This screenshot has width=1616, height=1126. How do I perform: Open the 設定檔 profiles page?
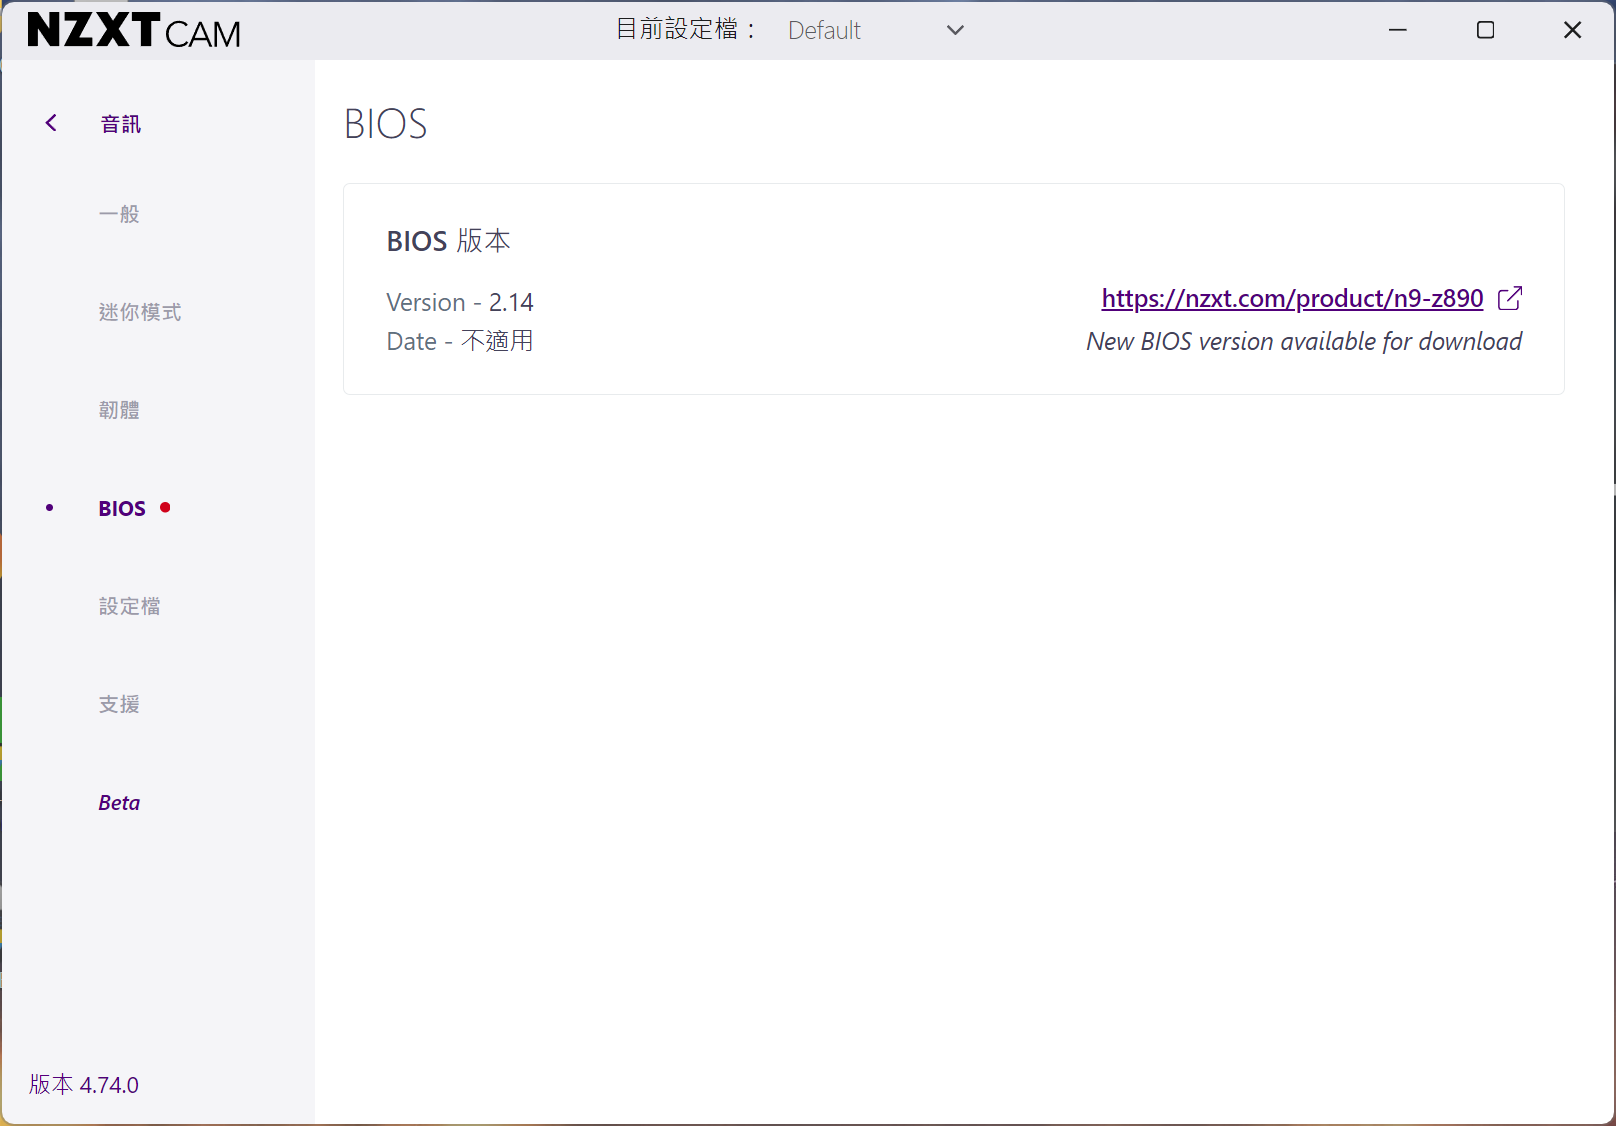pos(130,606)
